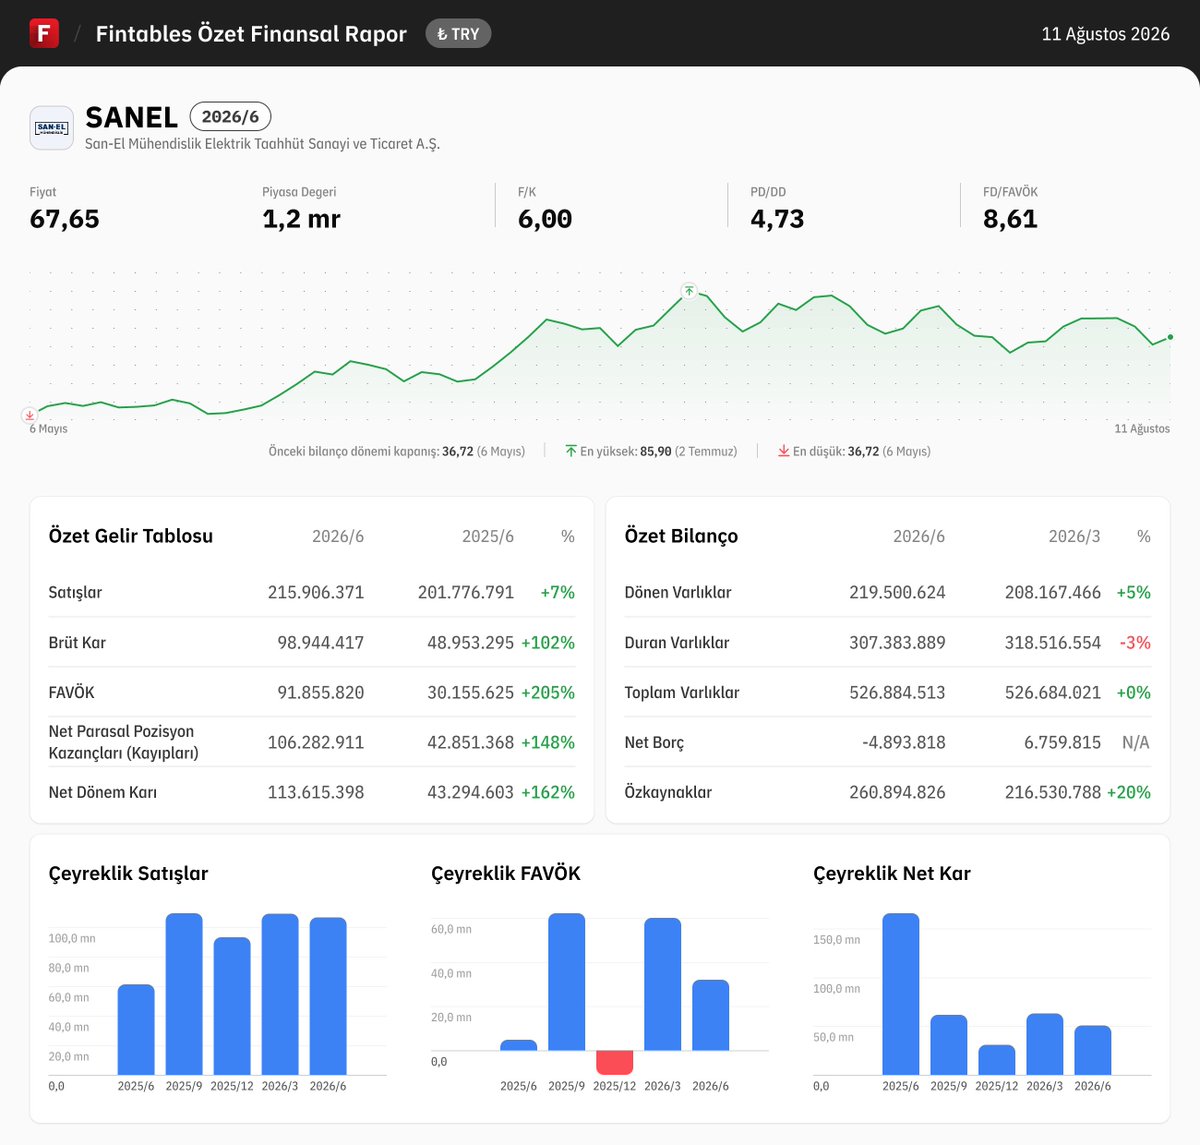Click the red Fintables F logo
Viewport: 1200px width, 1145px height.
pos(44,33)
